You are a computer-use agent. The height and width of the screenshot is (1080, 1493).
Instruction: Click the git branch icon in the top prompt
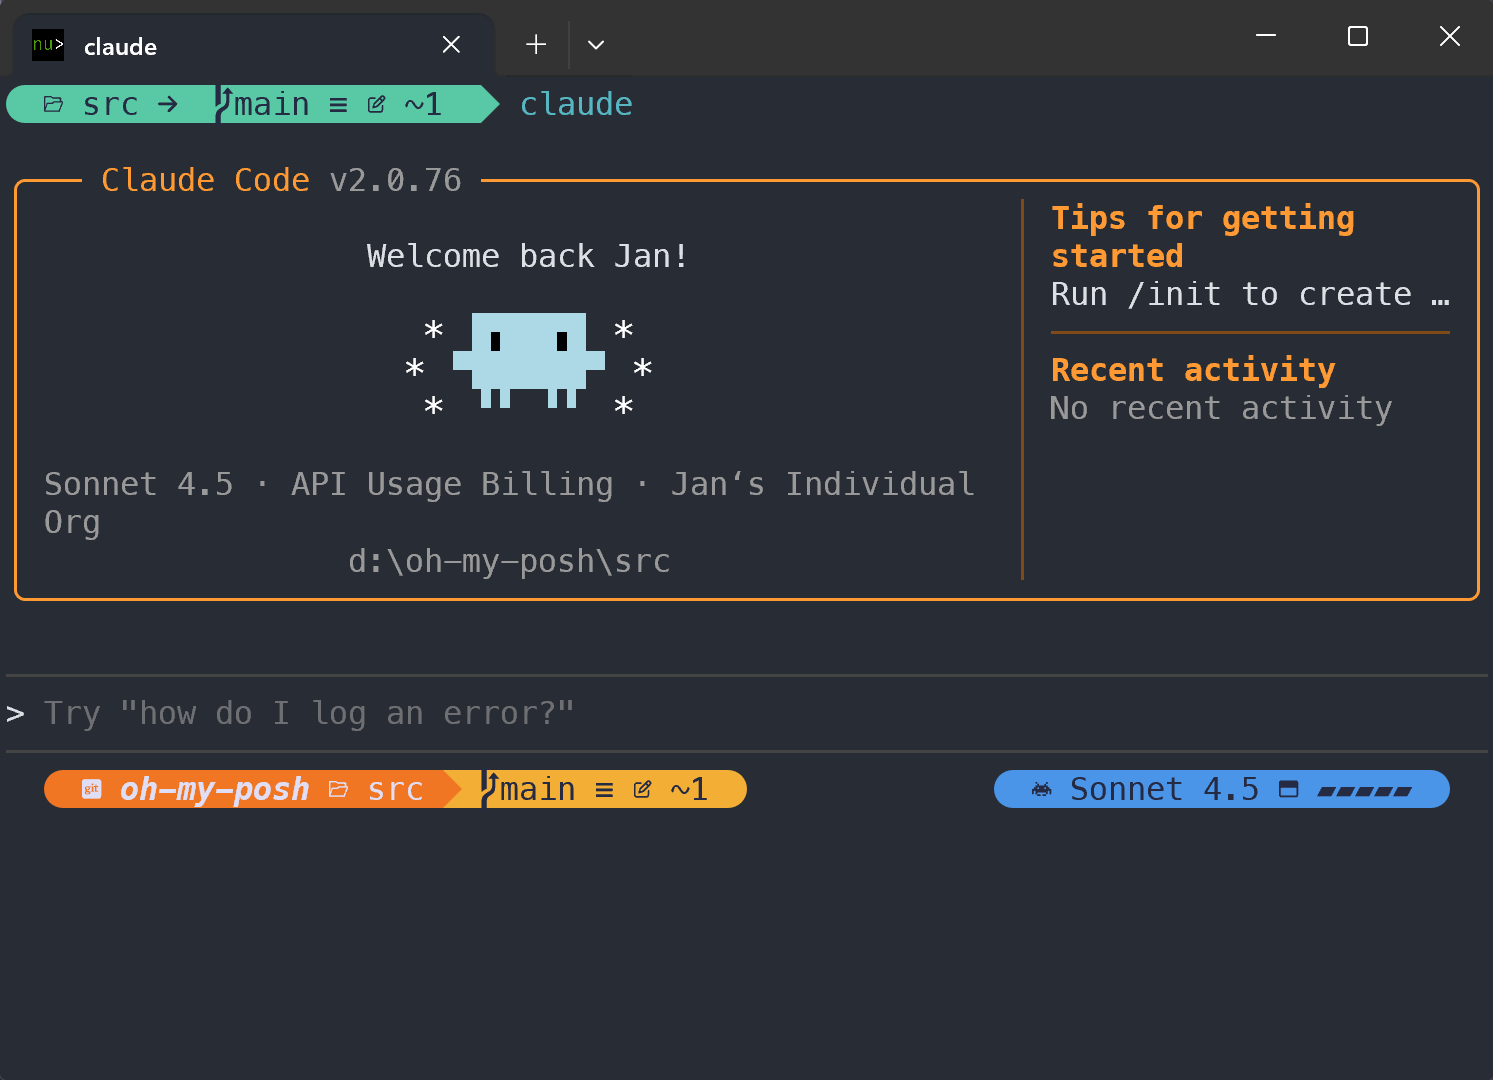(x=224, y=103)
